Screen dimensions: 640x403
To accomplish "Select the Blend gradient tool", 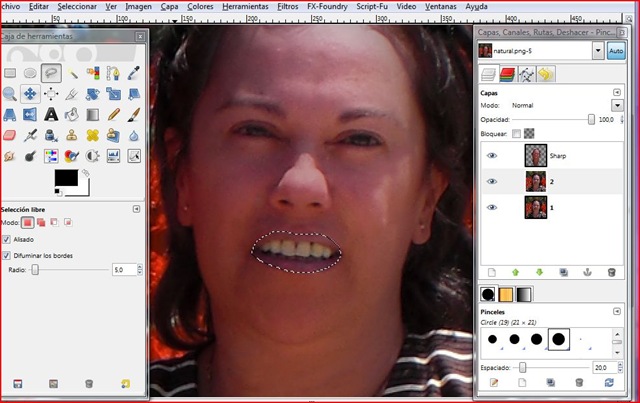I will click(93, 115).
